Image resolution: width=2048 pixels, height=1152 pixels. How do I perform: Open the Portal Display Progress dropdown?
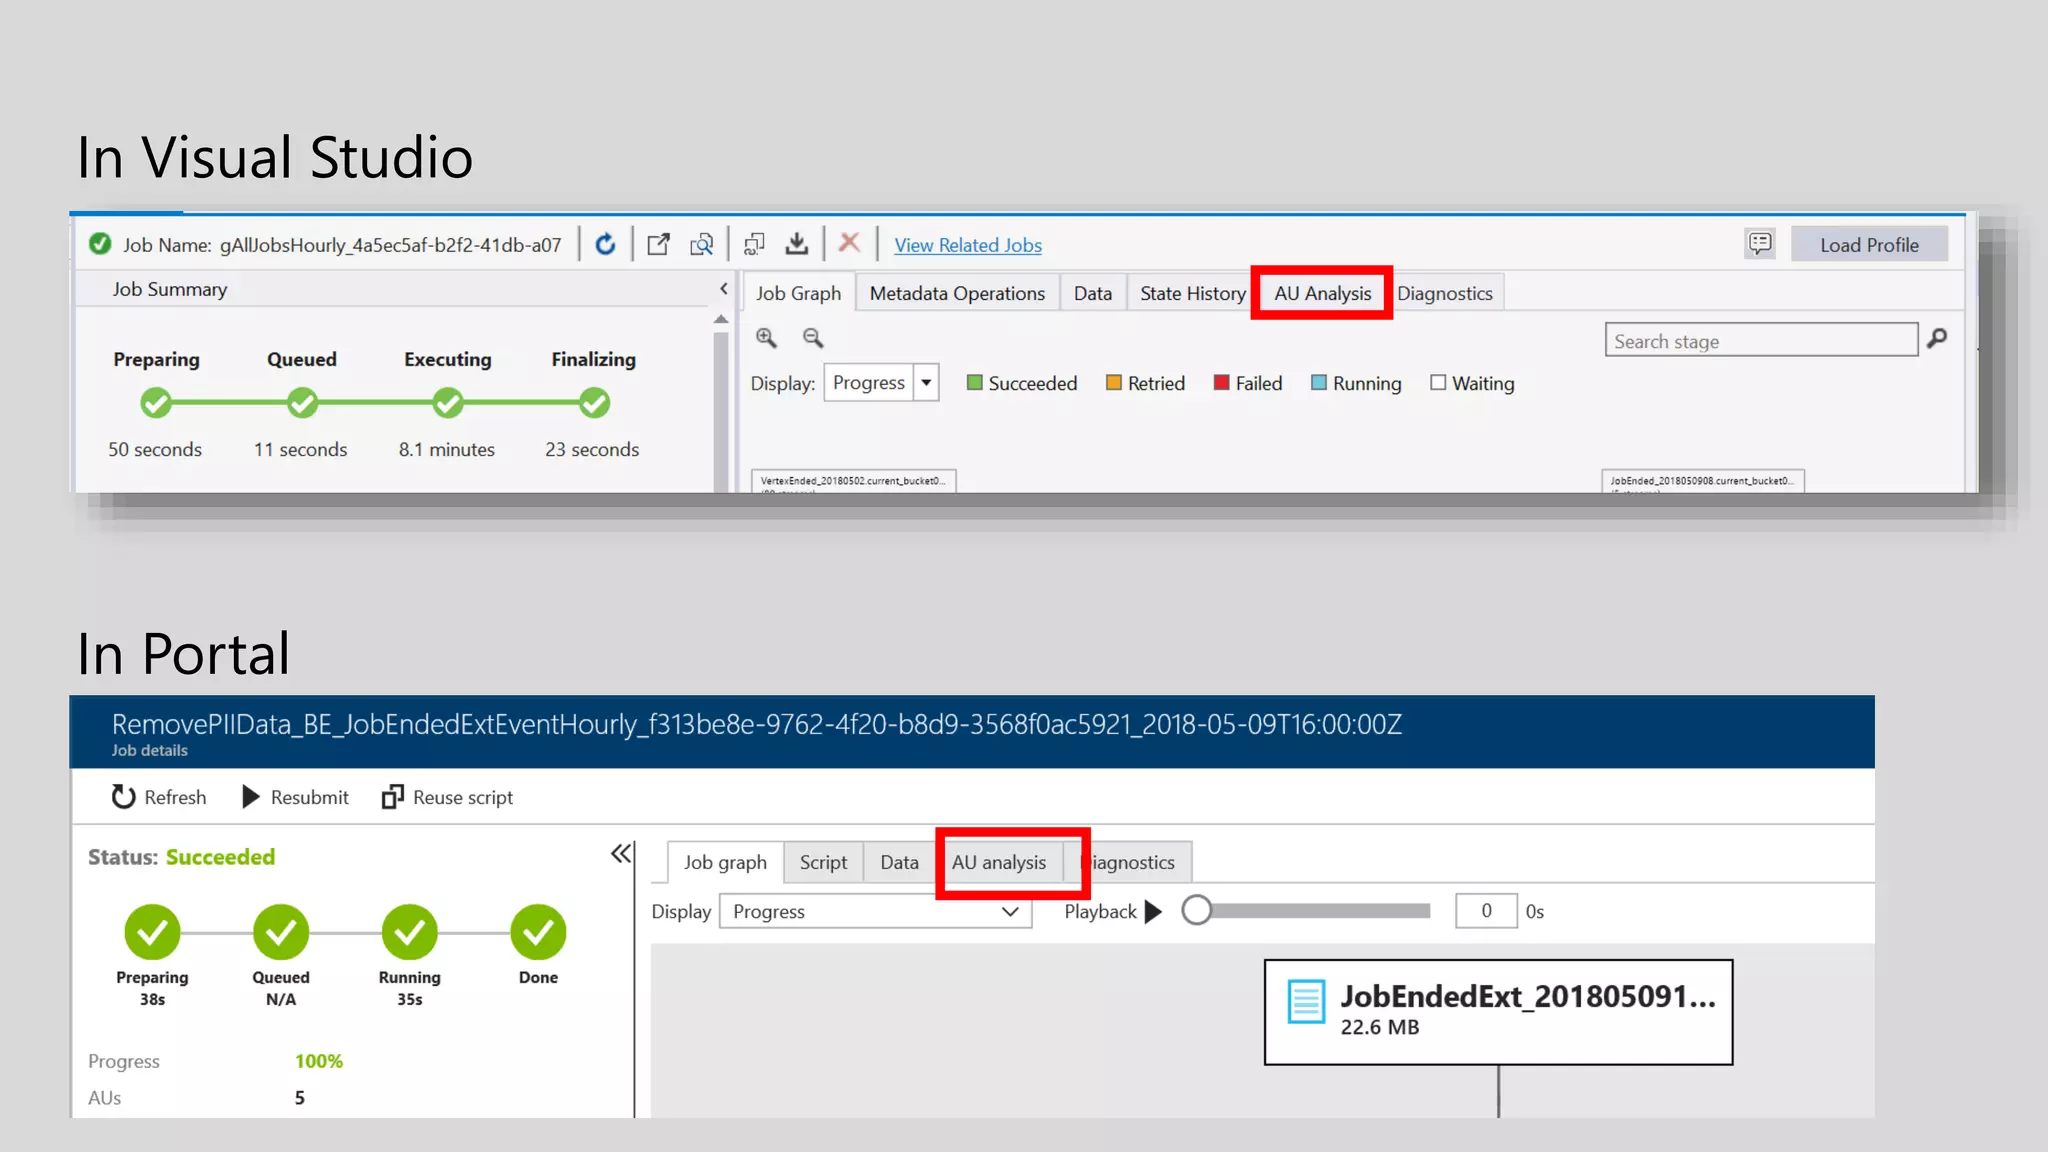pyautogui.click(x=875, y=911)
